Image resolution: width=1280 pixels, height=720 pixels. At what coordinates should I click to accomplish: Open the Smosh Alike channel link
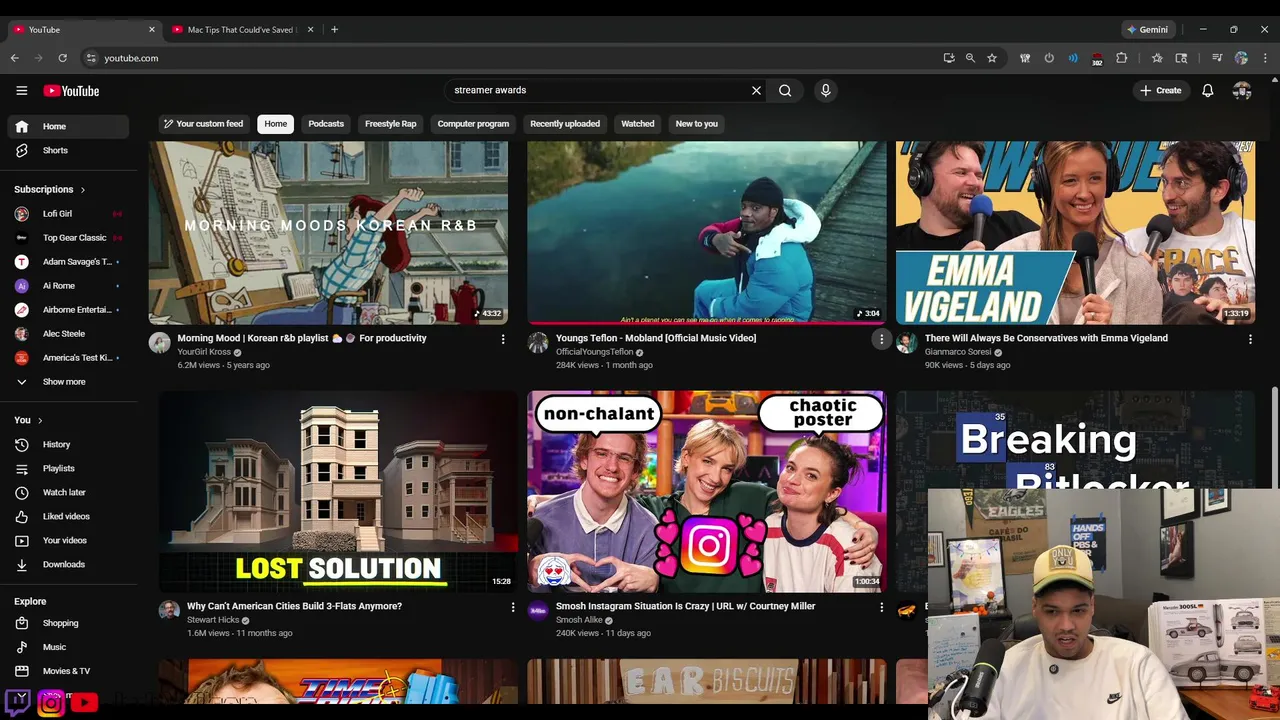pos(579,620)
